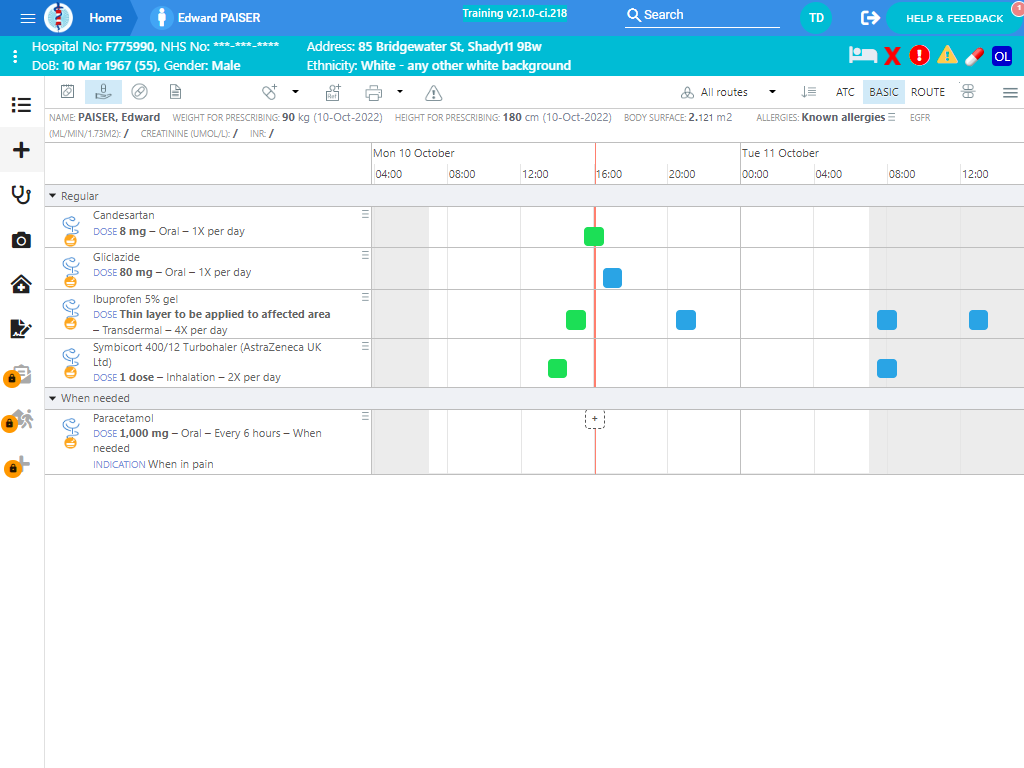Click the application logo in header
This screenshot has height=768, width=1024.
pos(58,18)
